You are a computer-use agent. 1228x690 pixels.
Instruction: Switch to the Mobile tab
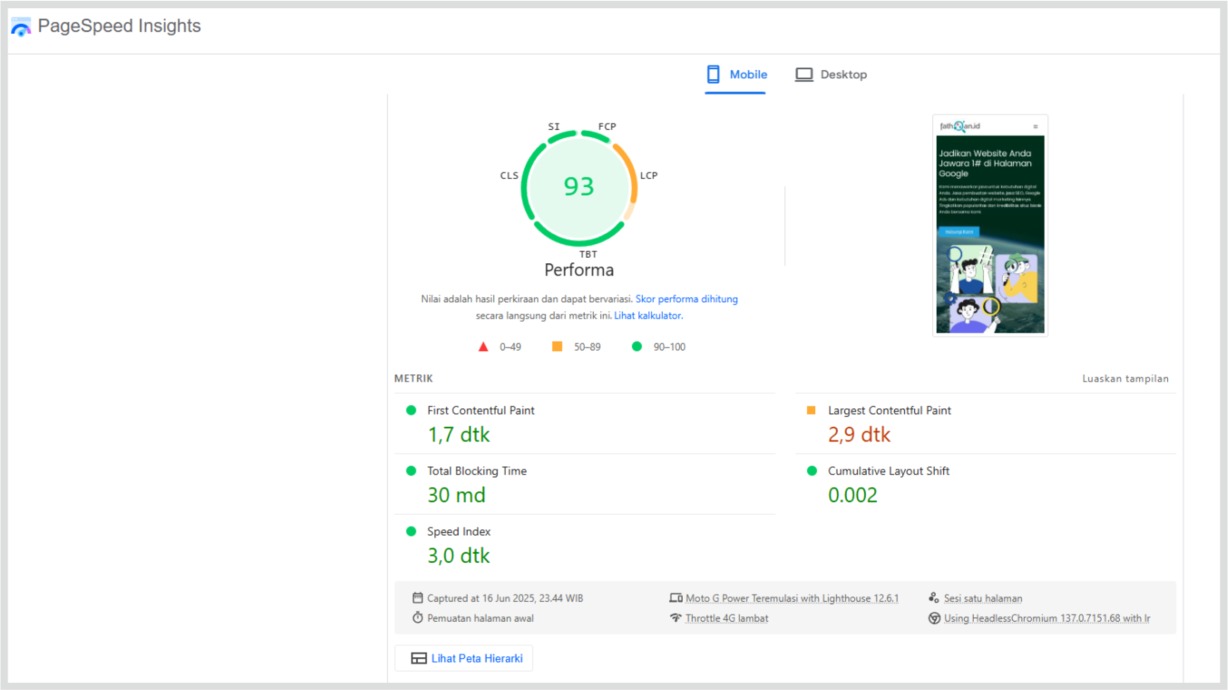[x=736, y=75]
